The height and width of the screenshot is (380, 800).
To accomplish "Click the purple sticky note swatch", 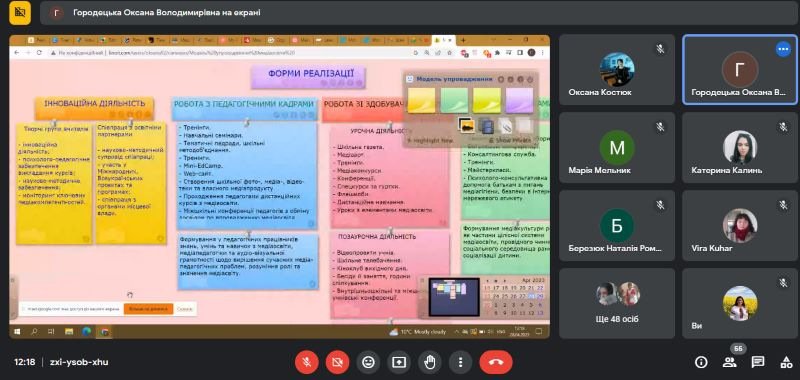I will 519,100.
